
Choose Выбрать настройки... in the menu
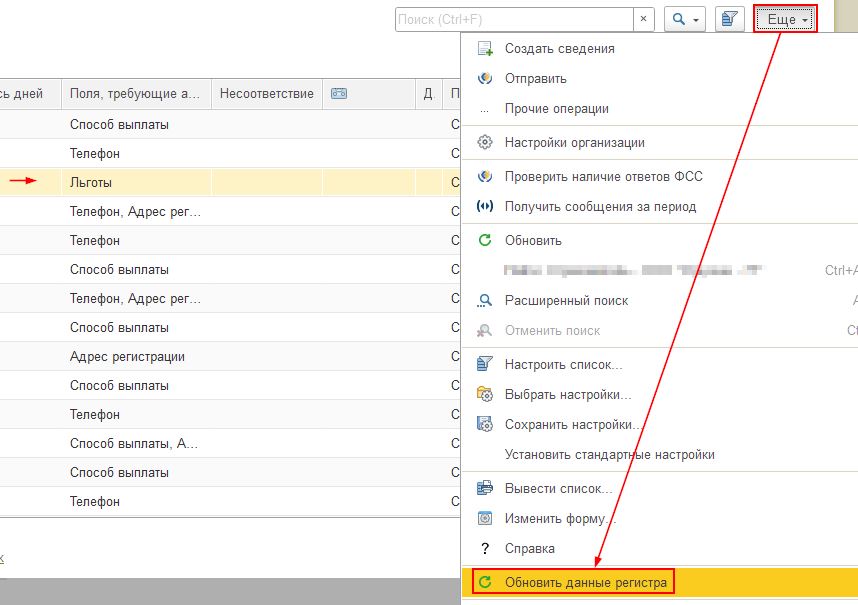659,395
